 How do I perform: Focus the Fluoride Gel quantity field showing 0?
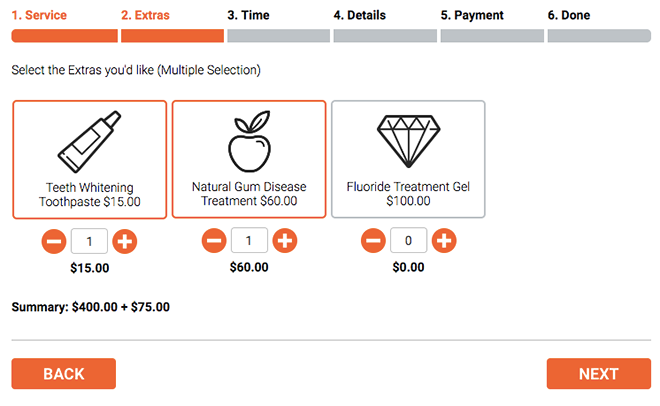pyautogui.click(x=408, y=241)
